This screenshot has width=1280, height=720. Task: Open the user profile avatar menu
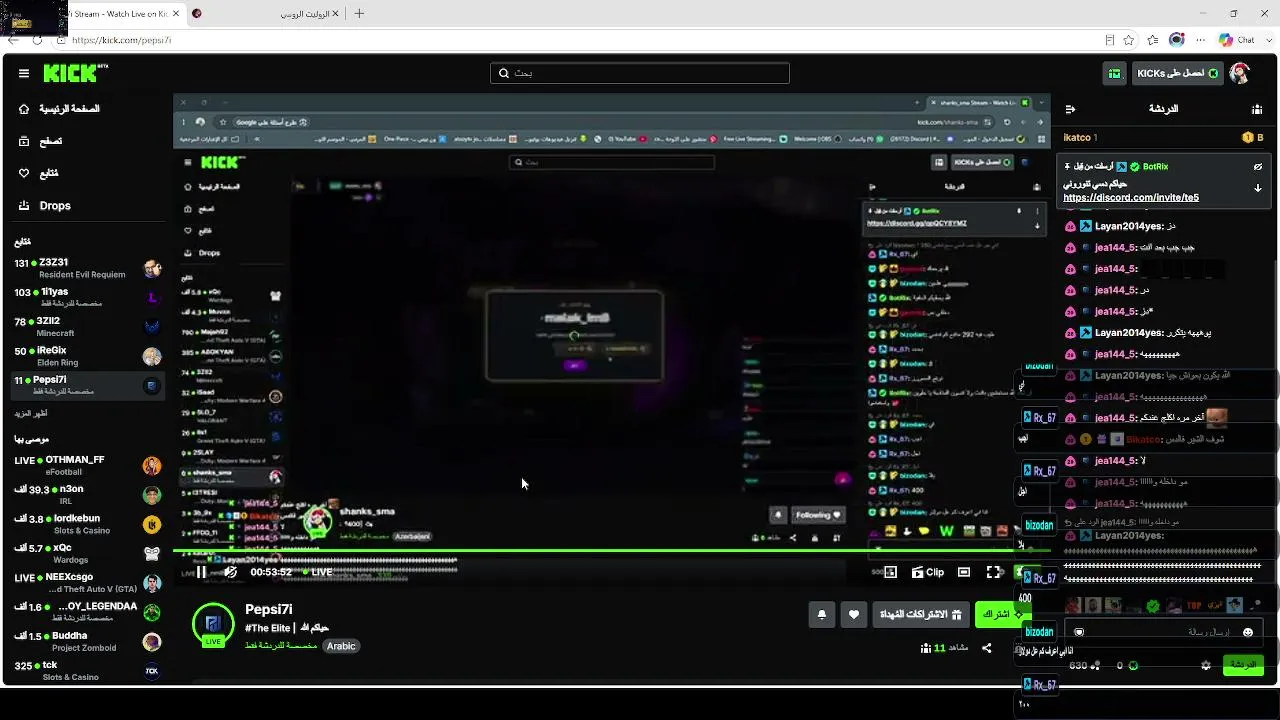click(1240, 73)
